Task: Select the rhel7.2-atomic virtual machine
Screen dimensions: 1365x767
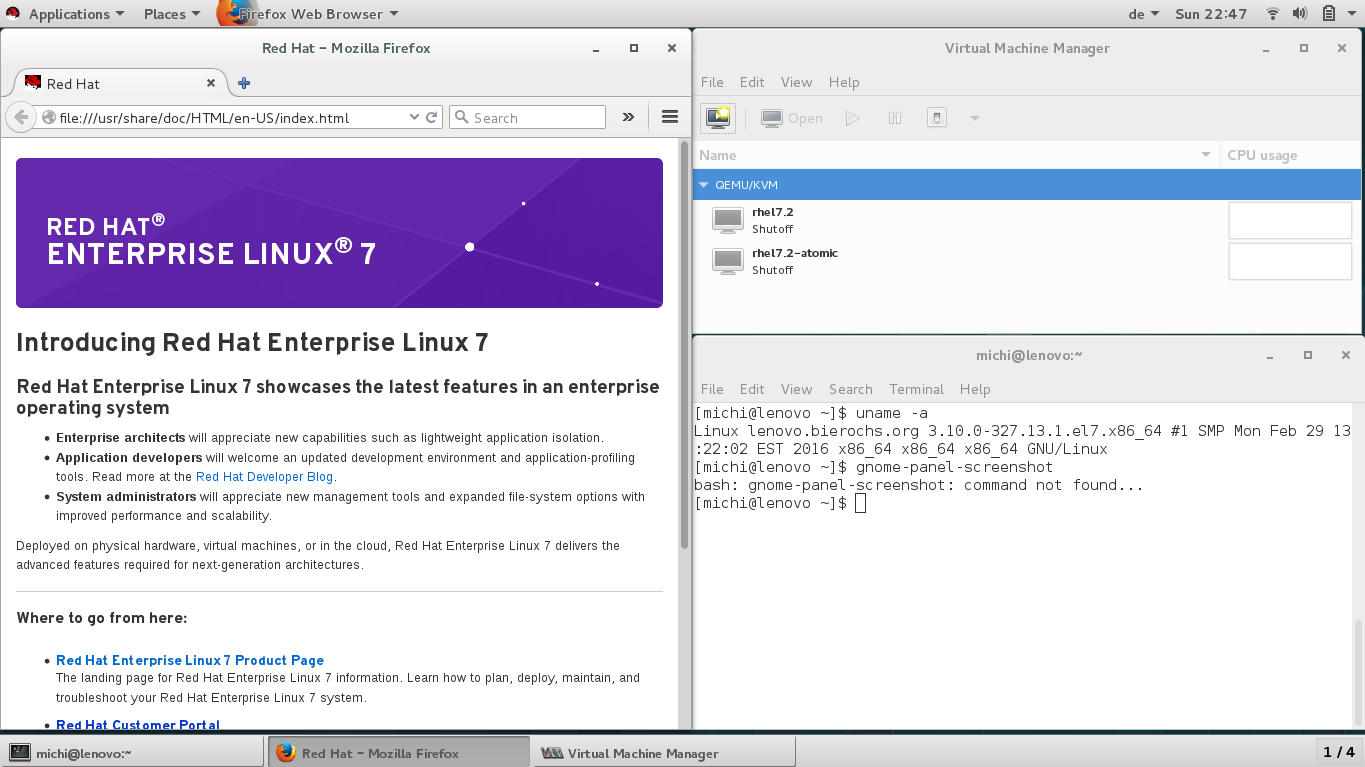Action: point(1027,261)
